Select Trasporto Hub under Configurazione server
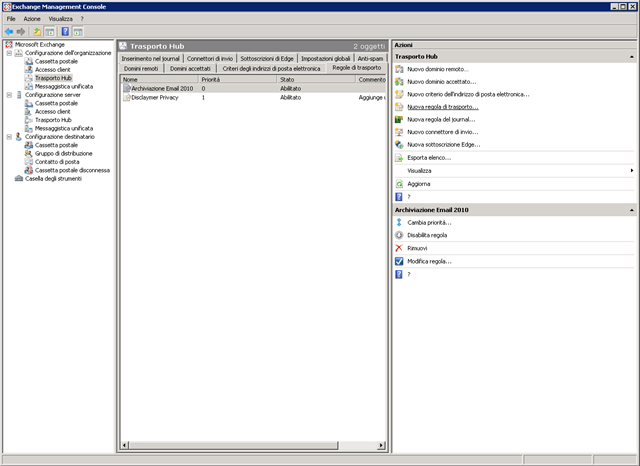Screen dimensions: 640x466 (x=53, y=120)
